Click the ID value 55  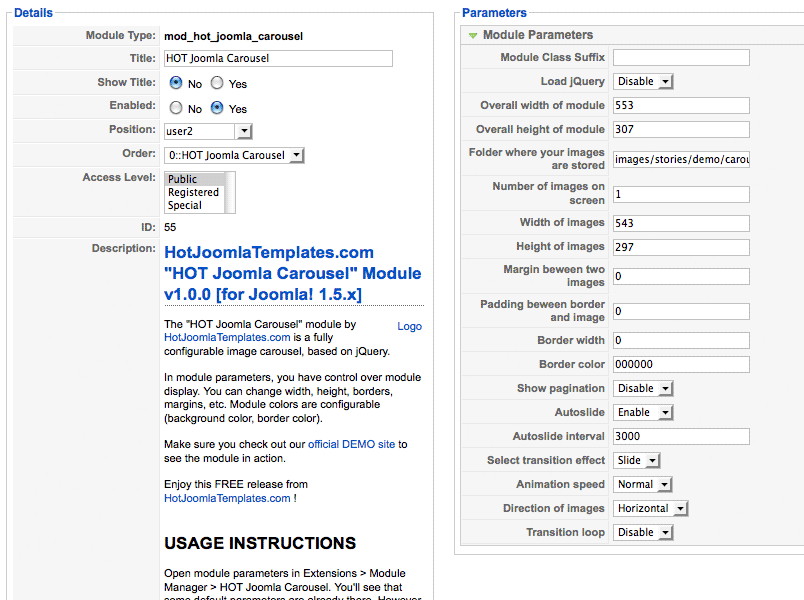coord(170,227)
